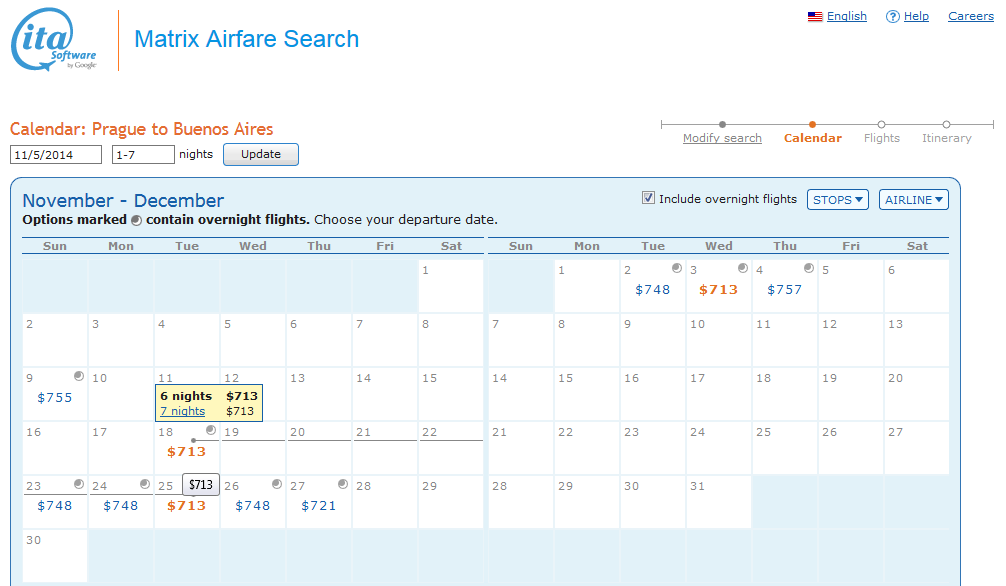
Task: Go to Modify search step
Action: coord(722,138)
